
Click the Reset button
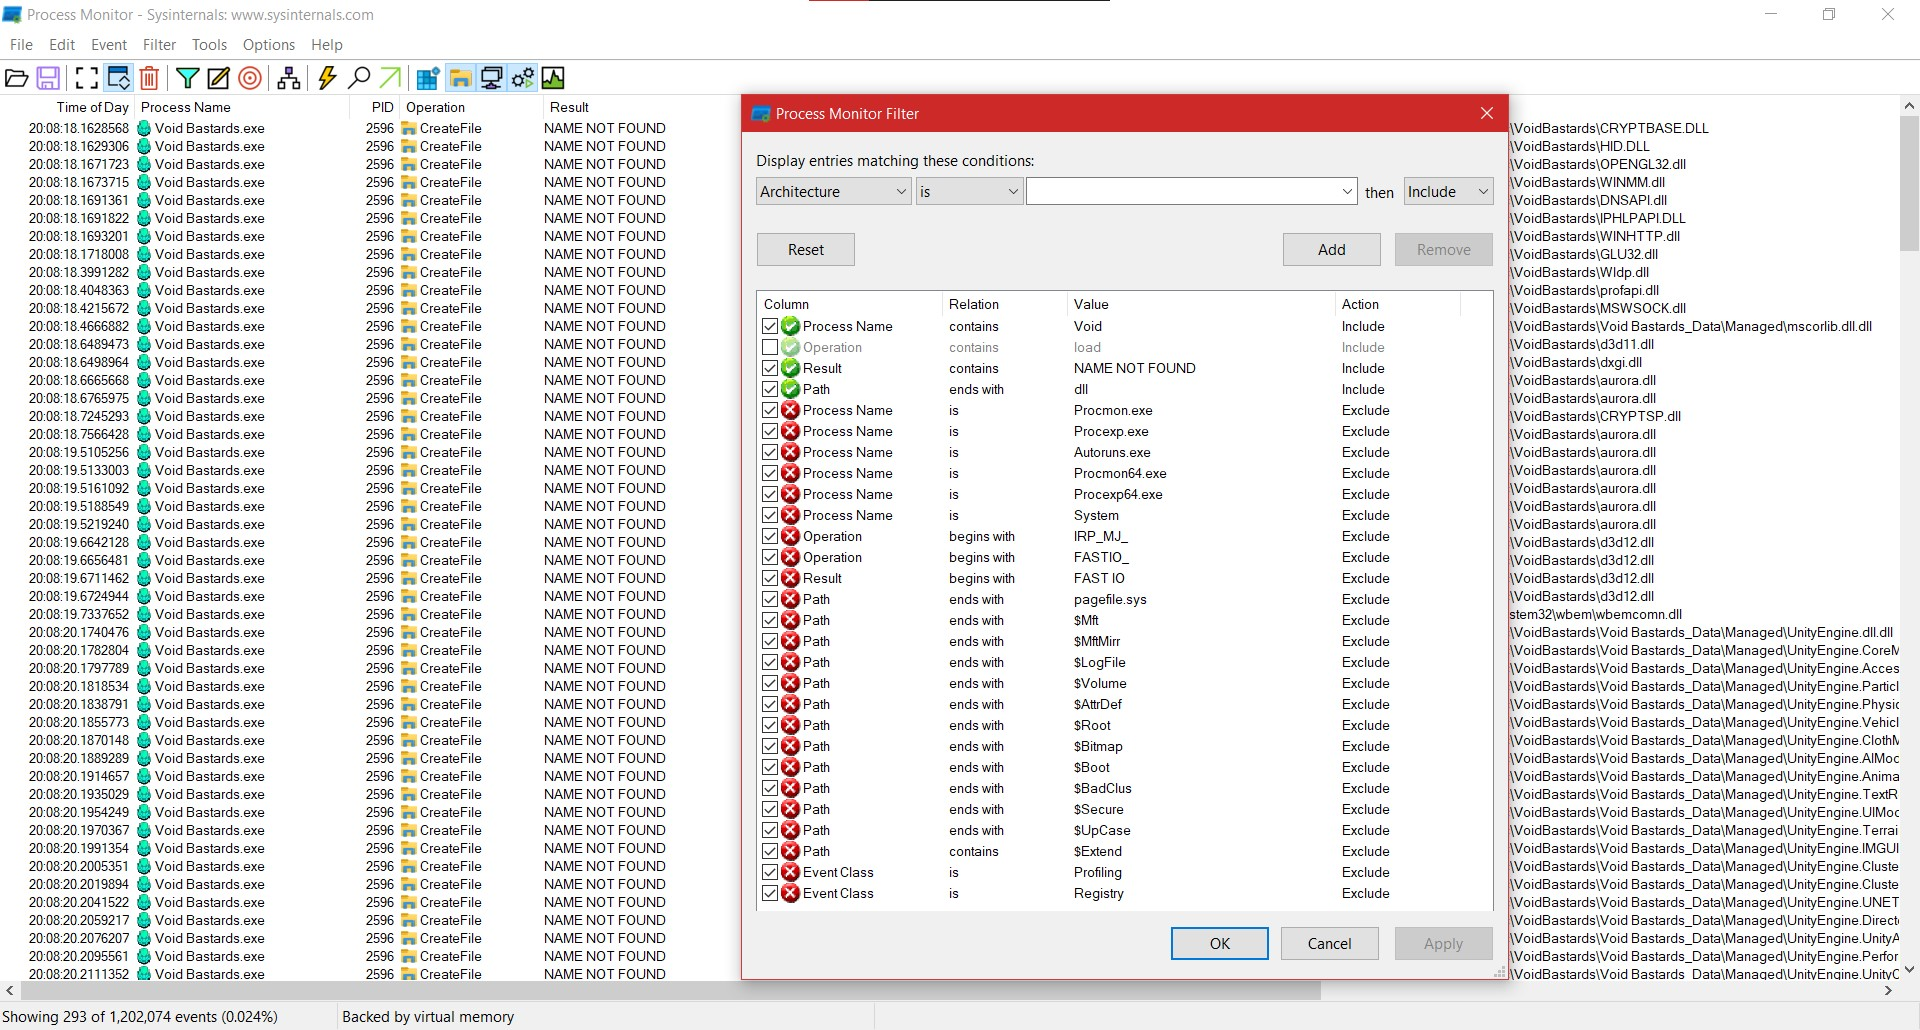click(806, 250)
